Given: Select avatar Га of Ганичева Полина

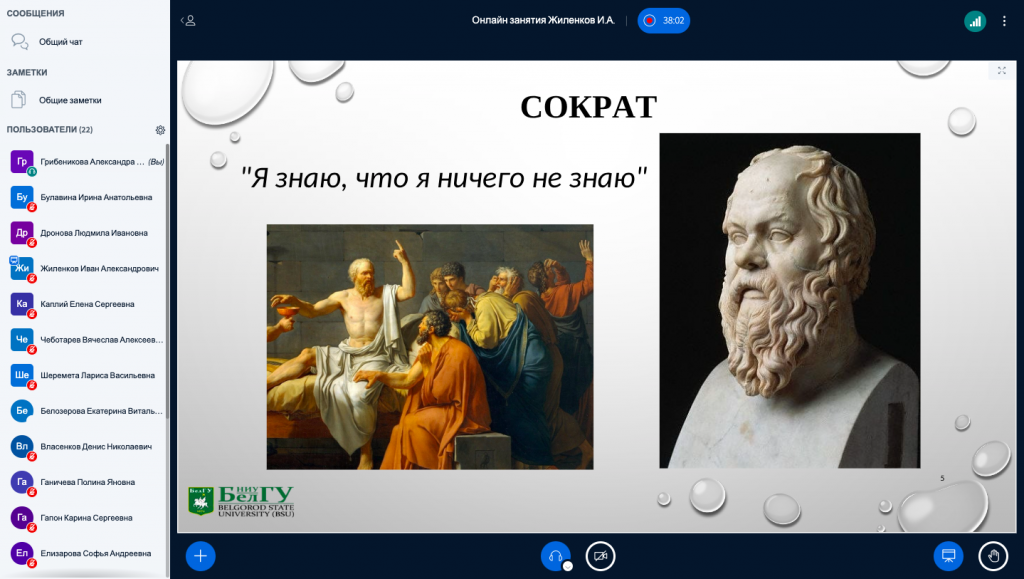Looking at the screenshot, I should (22, 482).
